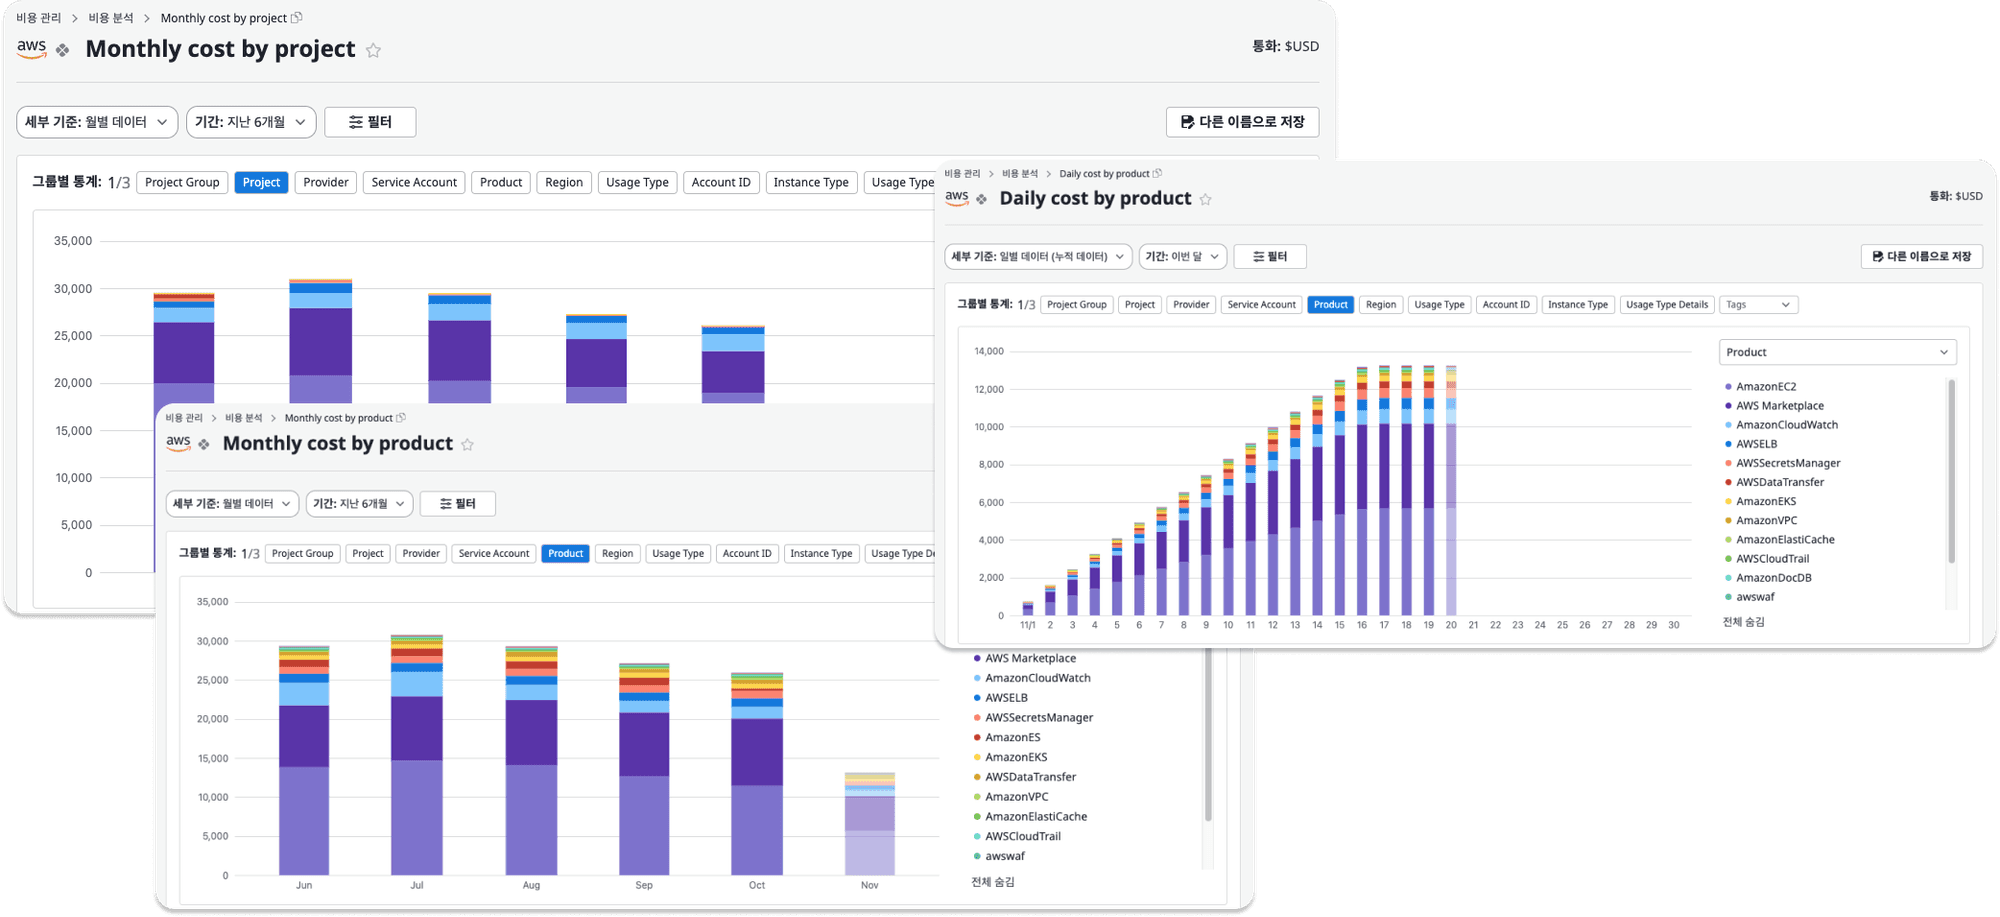
Task: Open the Tags dropdown in daily window
Action: click(x=1758, y=305)
